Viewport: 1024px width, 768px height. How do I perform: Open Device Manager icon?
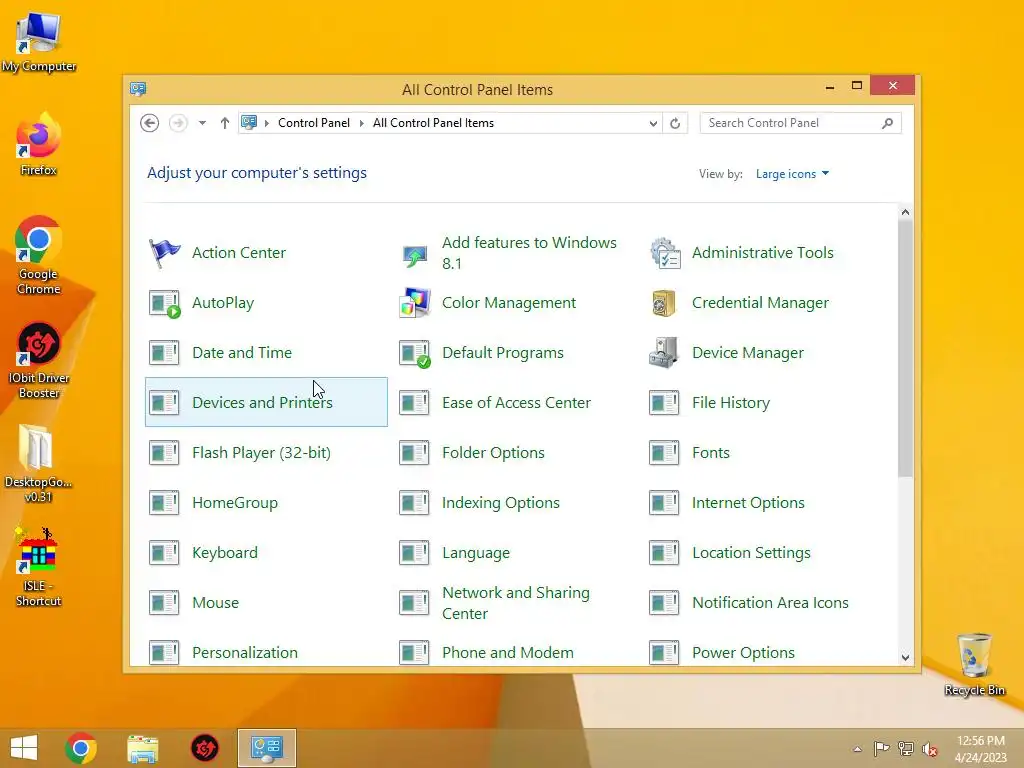pos(664,353)
